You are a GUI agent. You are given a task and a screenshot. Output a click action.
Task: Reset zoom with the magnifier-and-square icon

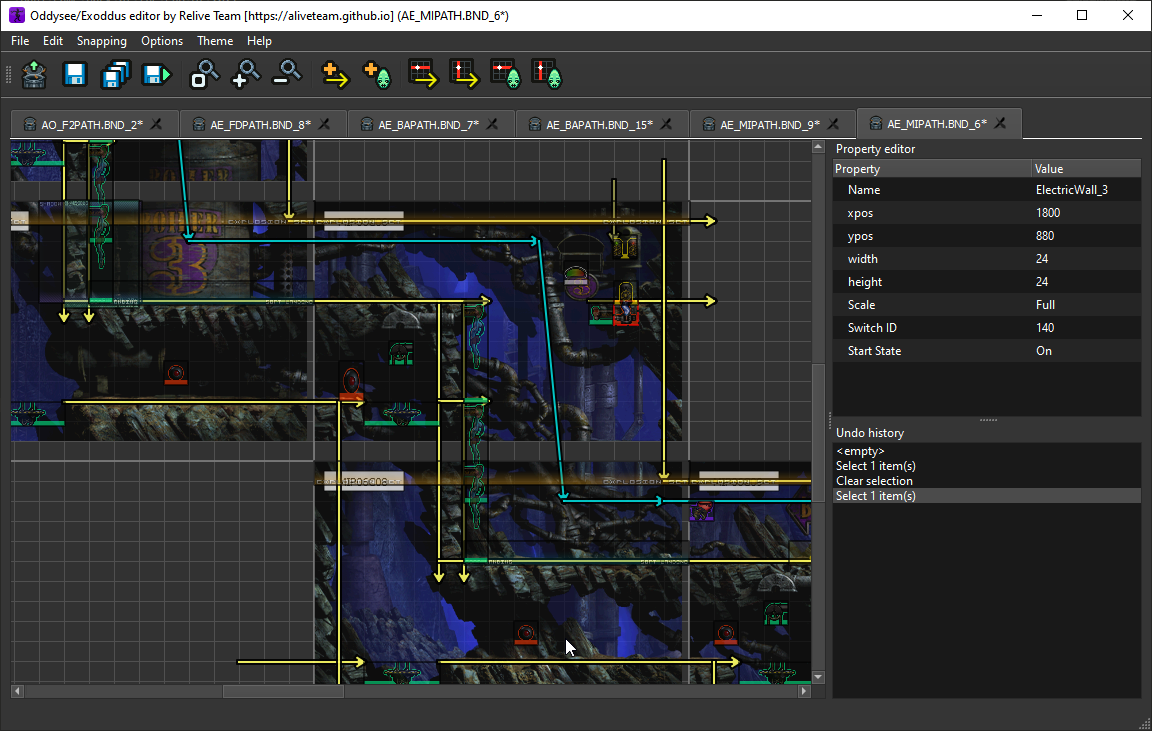click(x=204, y=74)
